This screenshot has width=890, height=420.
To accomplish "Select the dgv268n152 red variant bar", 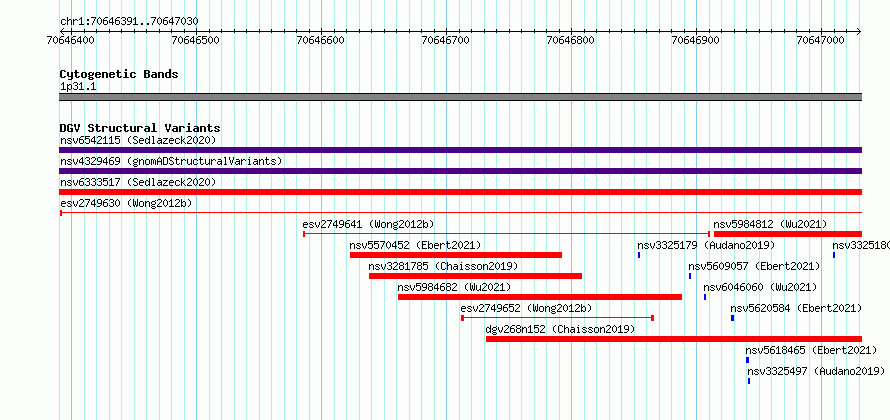I will 674,339.
